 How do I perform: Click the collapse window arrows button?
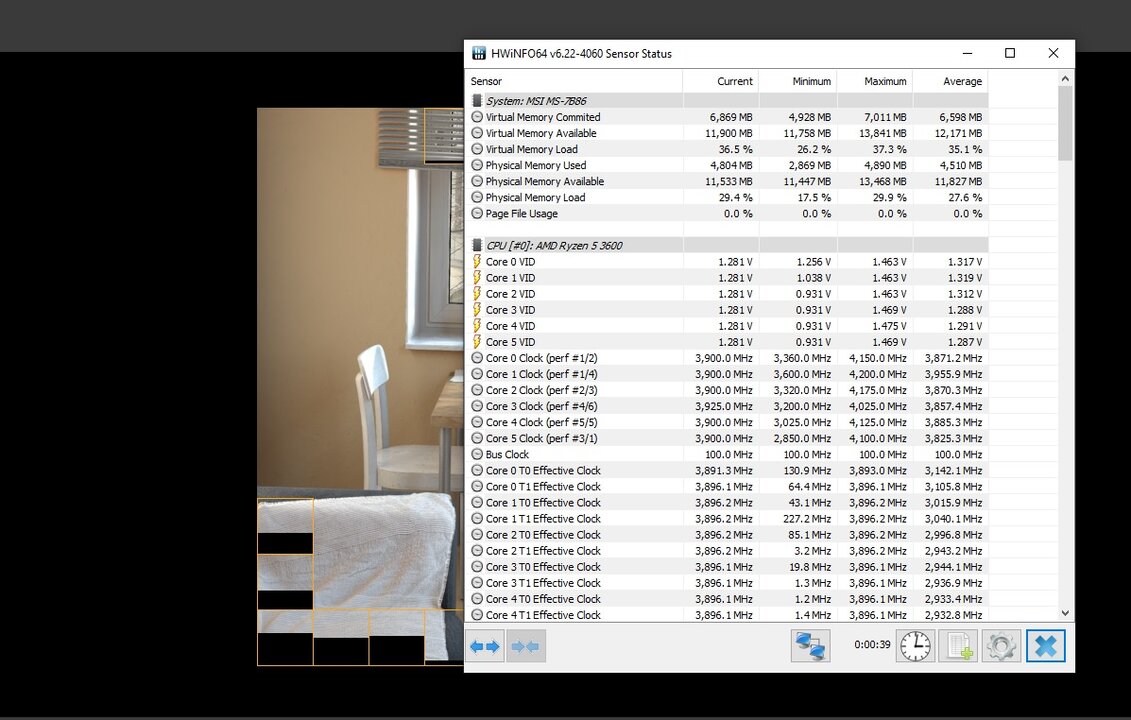pyautogui.click(x=526, y=646)
